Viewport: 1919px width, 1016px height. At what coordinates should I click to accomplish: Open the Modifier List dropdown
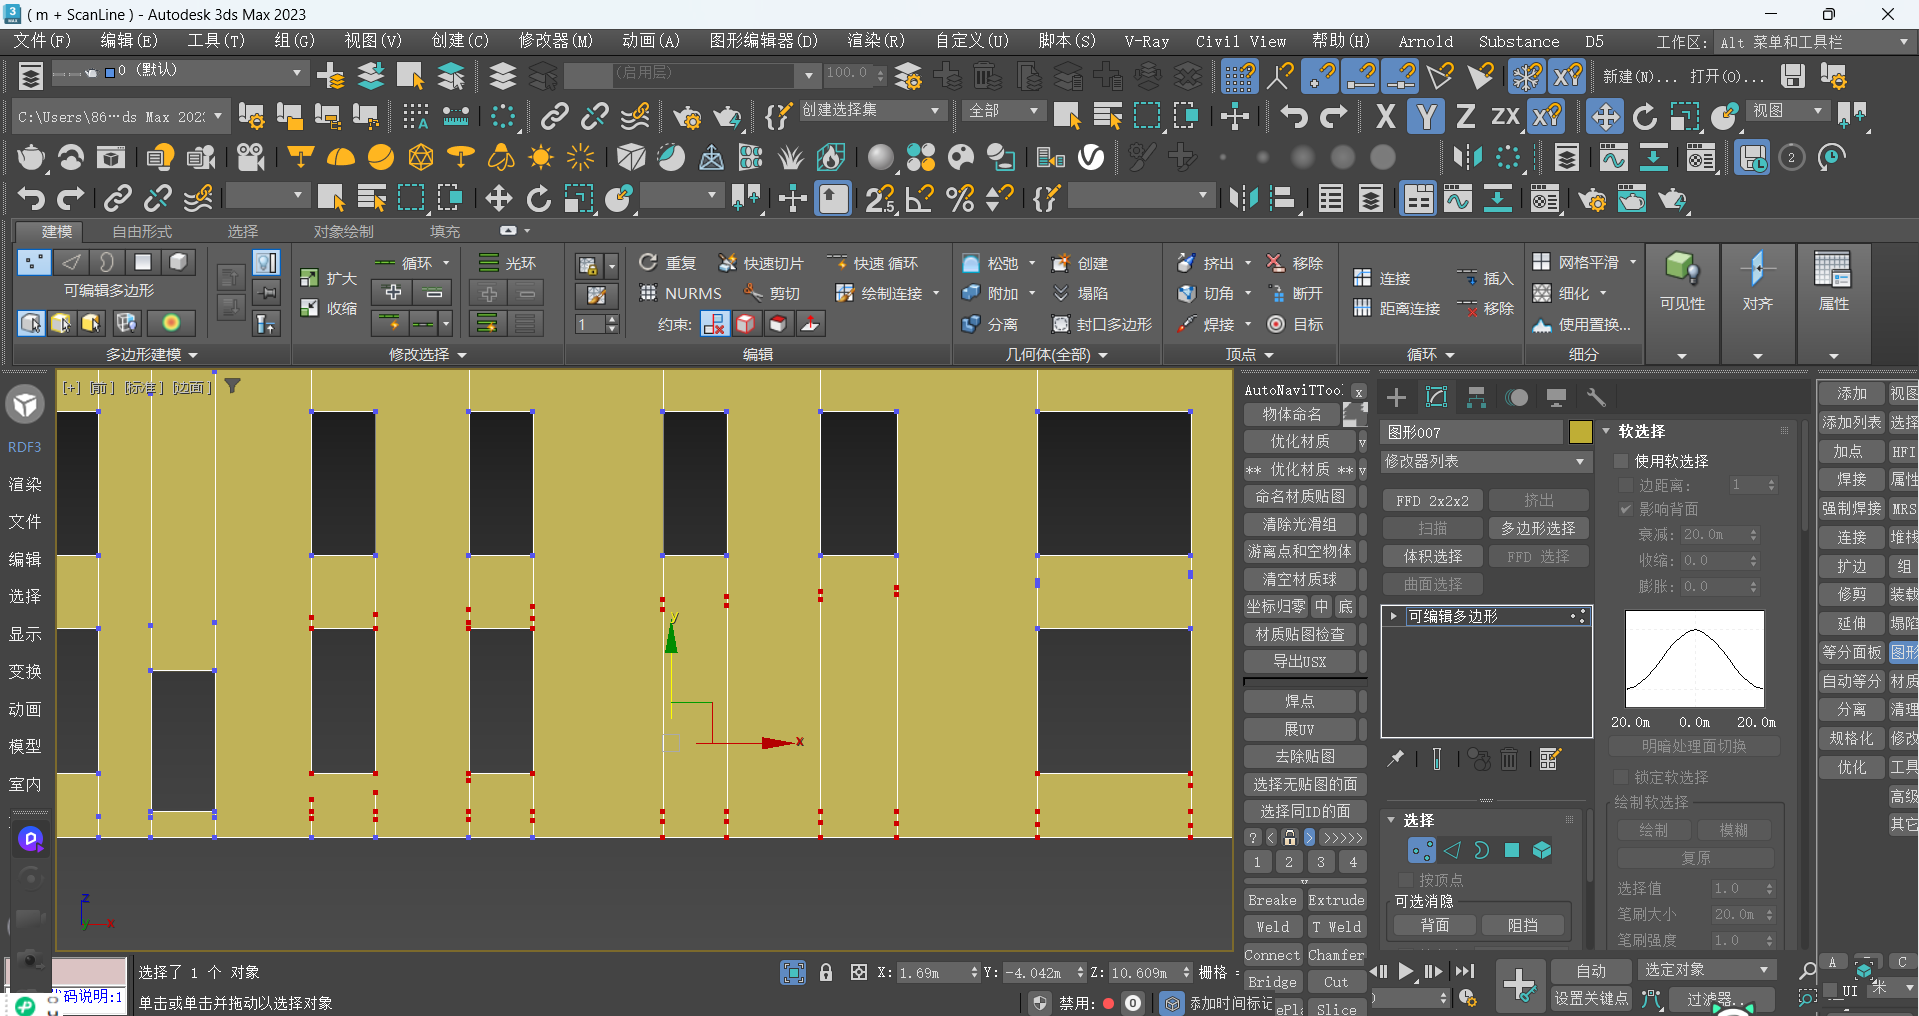point(1485,462)
